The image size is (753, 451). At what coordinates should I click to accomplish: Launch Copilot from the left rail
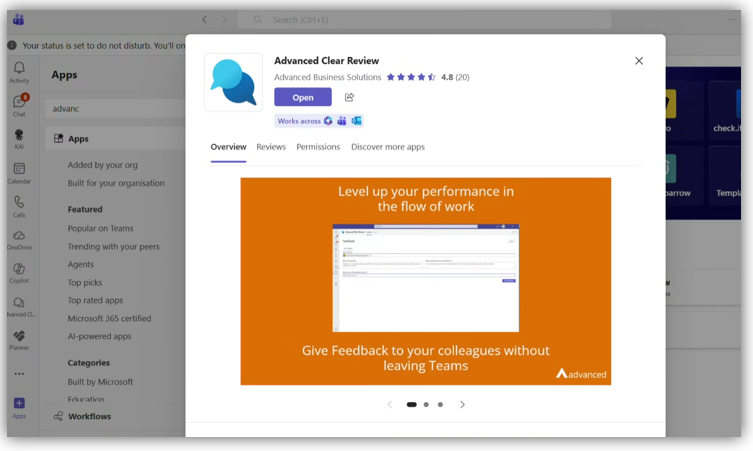19,273
